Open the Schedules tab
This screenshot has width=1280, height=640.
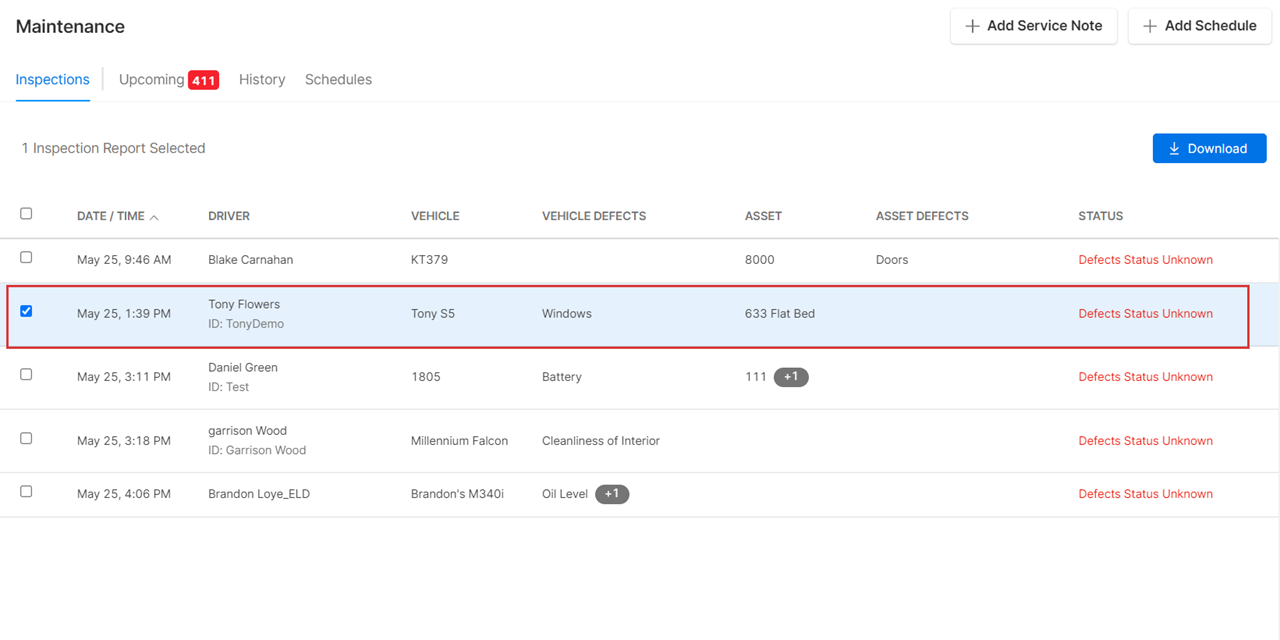point(338,80)
